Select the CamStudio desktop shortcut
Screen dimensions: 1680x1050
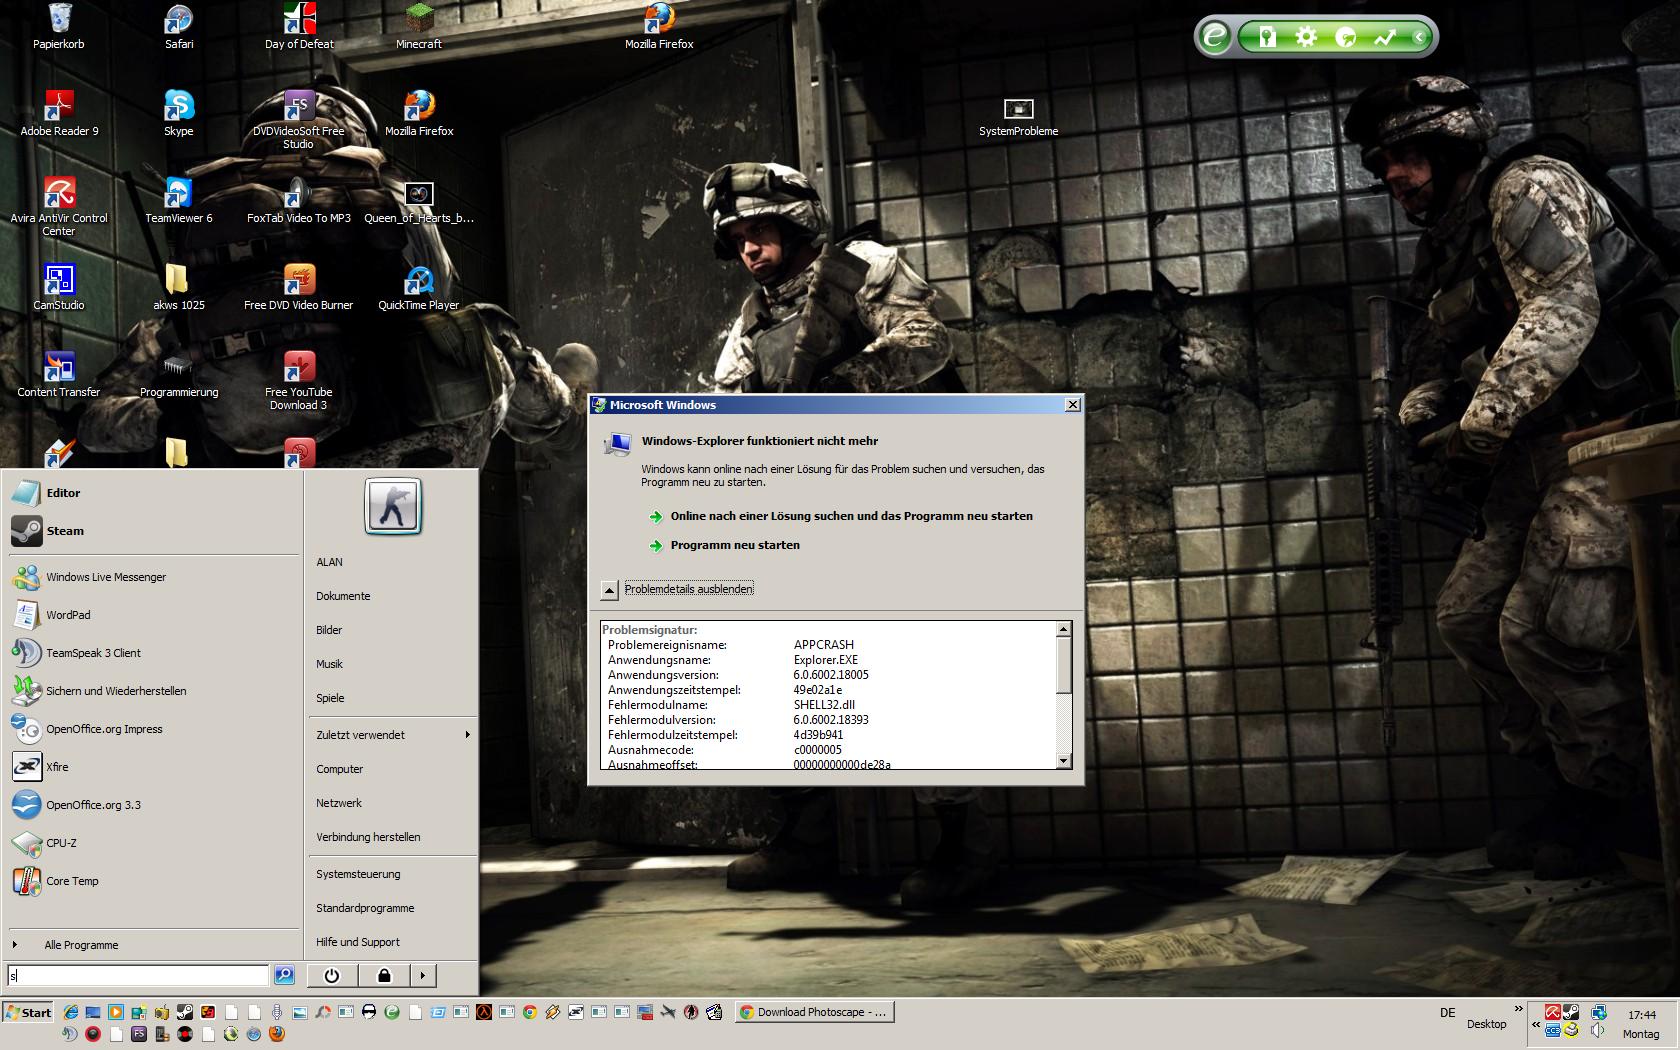click(59, 287)
